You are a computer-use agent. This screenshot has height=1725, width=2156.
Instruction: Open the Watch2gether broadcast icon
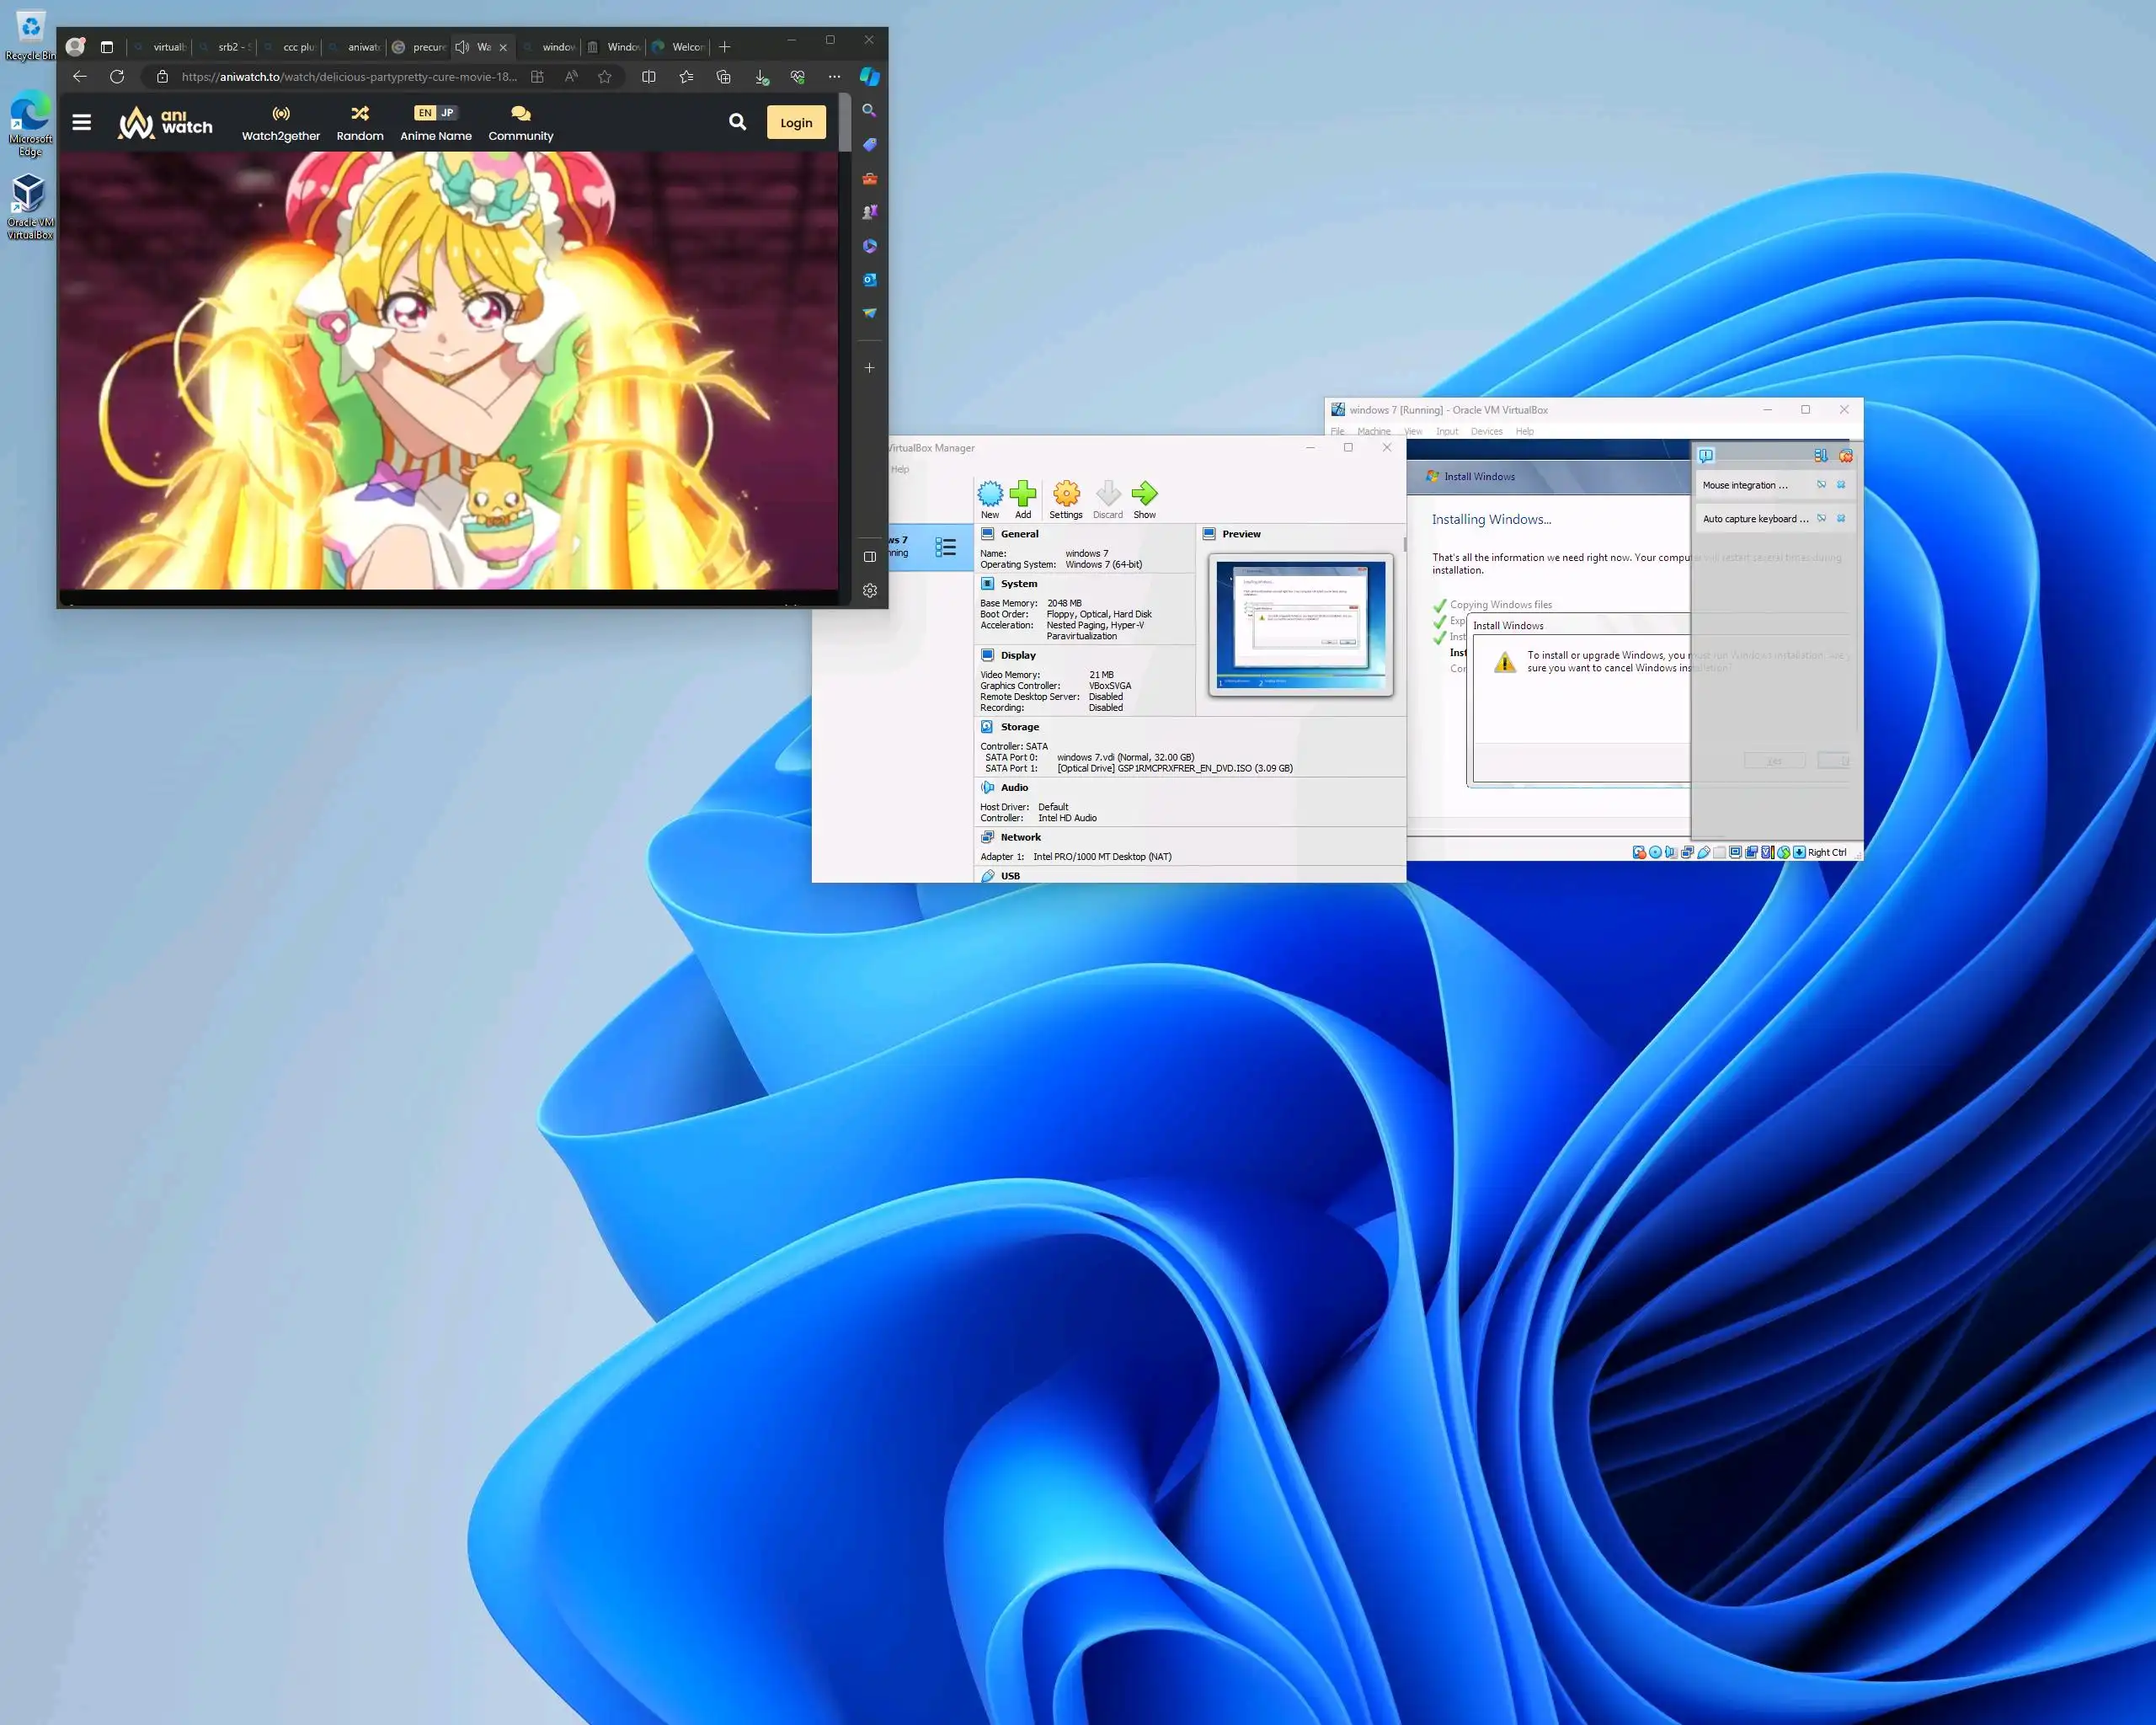(281, 114)
